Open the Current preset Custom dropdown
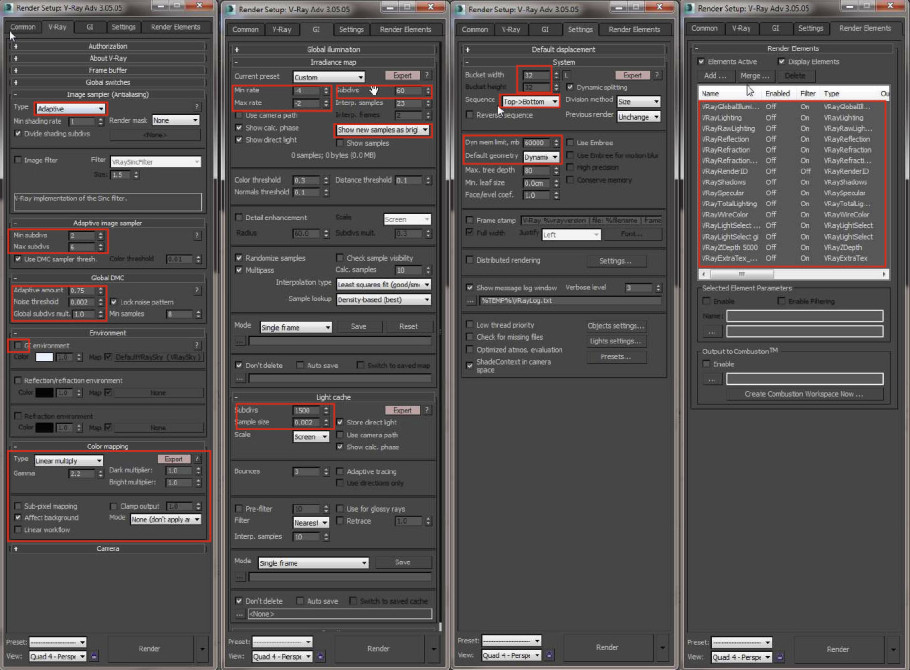Image resolution: width=910 pixels, height=670 pixels. pos(328,77)
